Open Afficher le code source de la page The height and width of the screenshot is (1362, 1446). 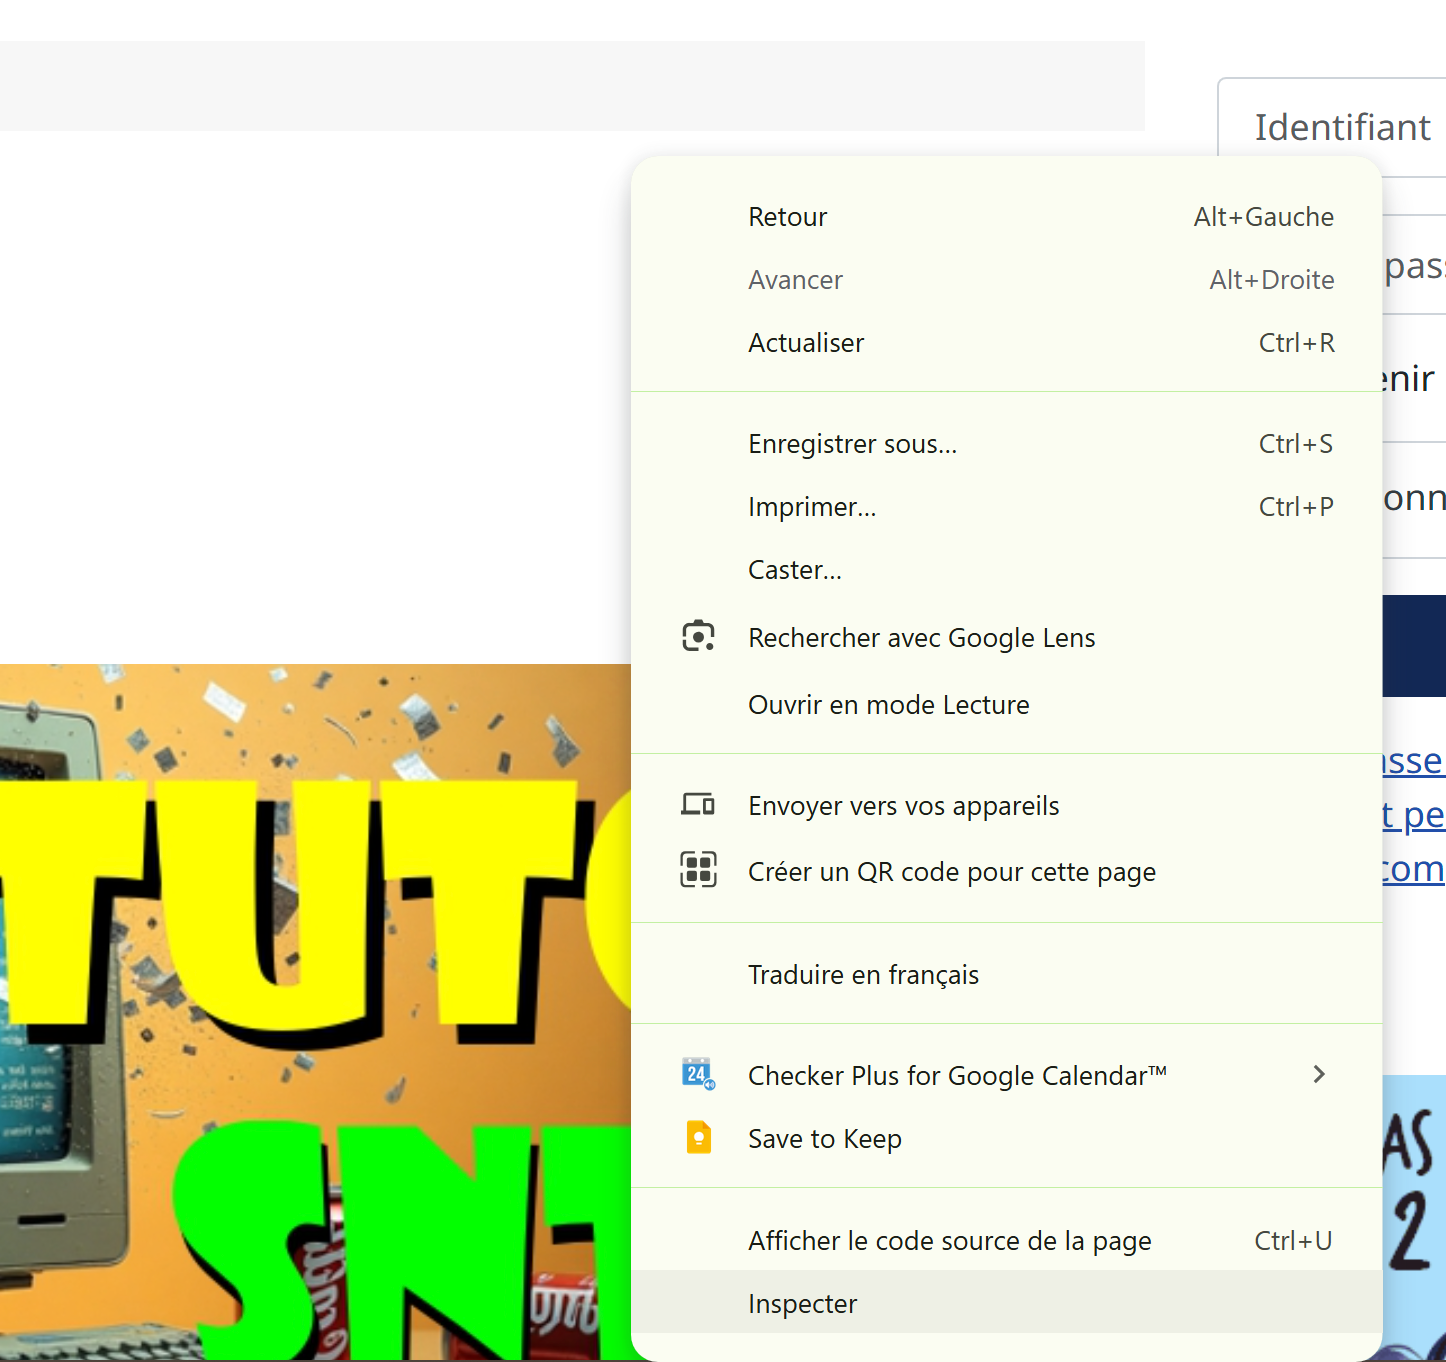coord(949,1241)
